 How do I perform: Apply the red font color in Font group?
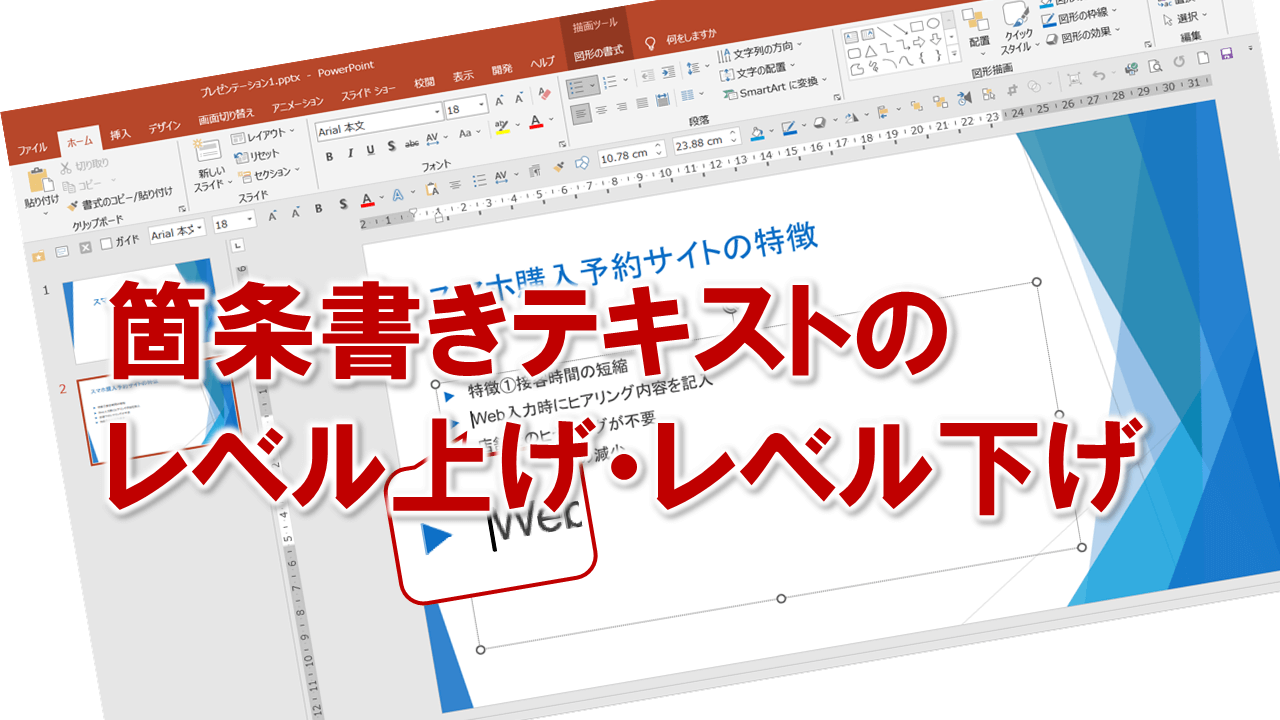pos(537,124)
